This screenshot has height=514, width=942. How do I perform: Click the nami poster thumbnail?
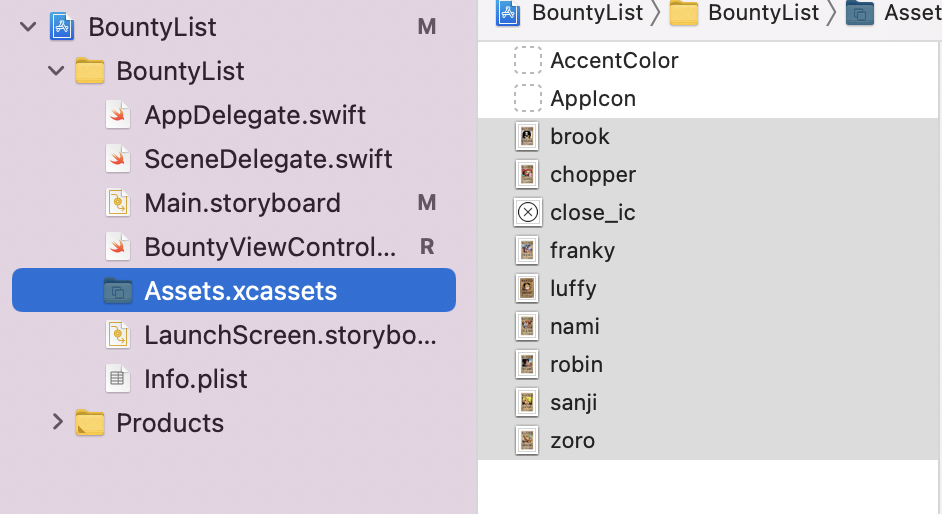pyautogui.click(x=527, y=326)
